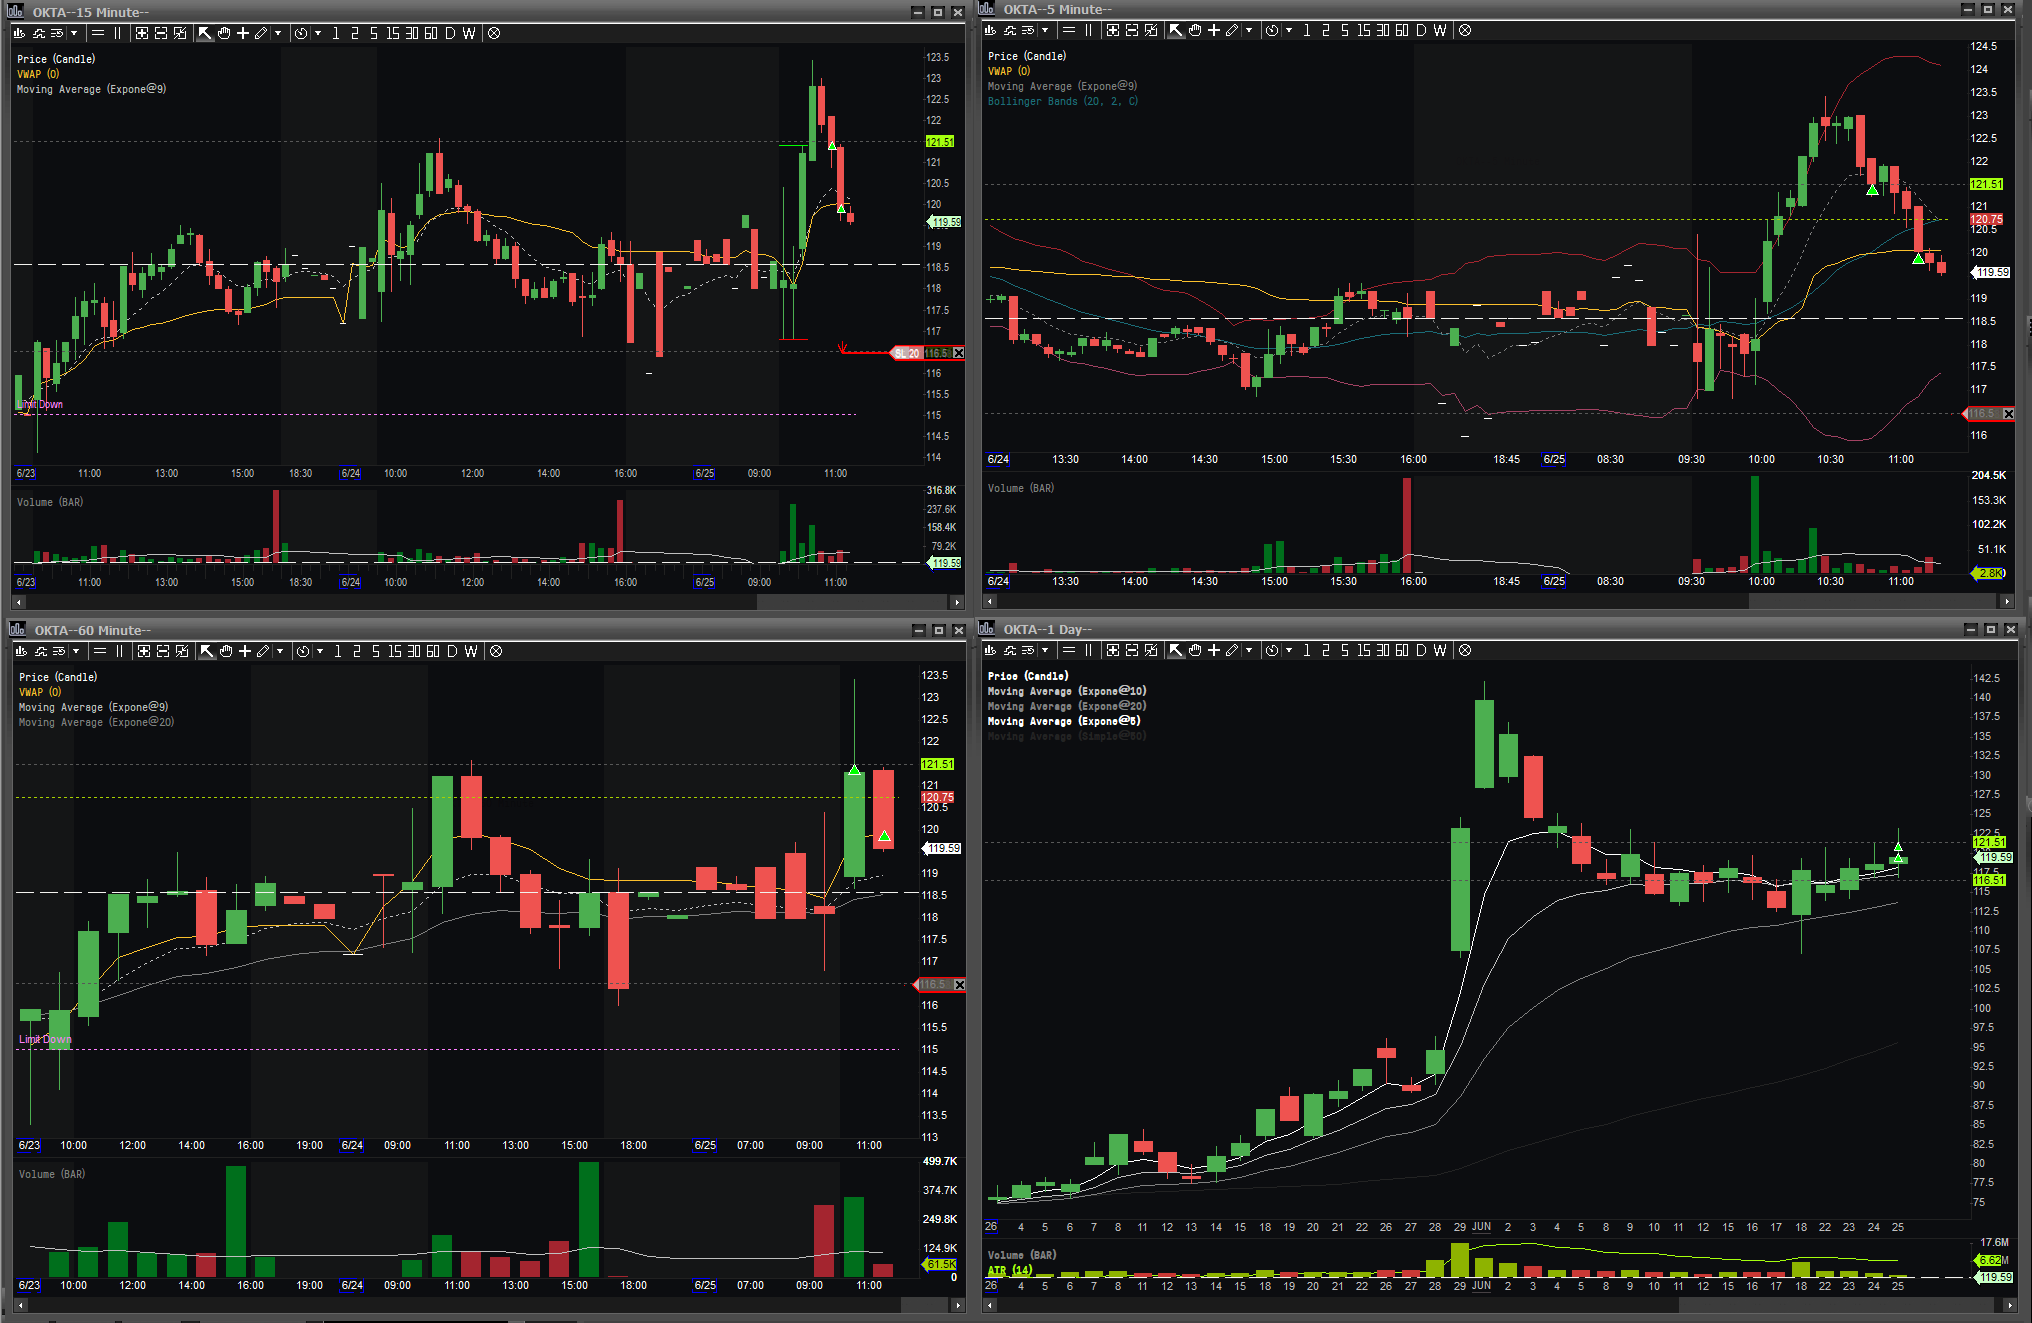Image resolution: width=2032 pixels, height=1323 pixels.
Task: Open template settings icon in 5 Minute chart
Action: [x=1028, y=30]
